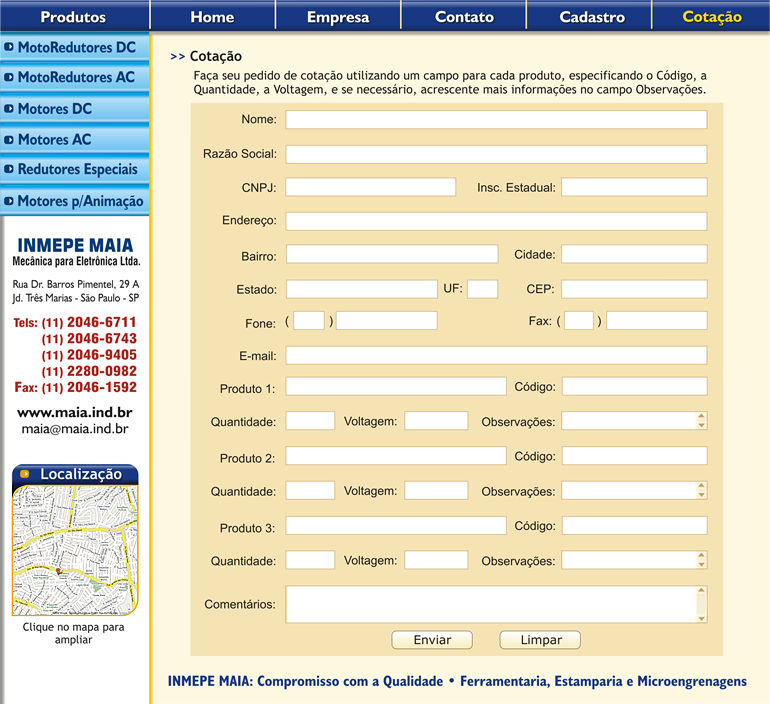Click the Redutores Especiais sidebar item
The height and width of the screenshot is (704, 770).
pyautogui.click(x=77, y=170)
